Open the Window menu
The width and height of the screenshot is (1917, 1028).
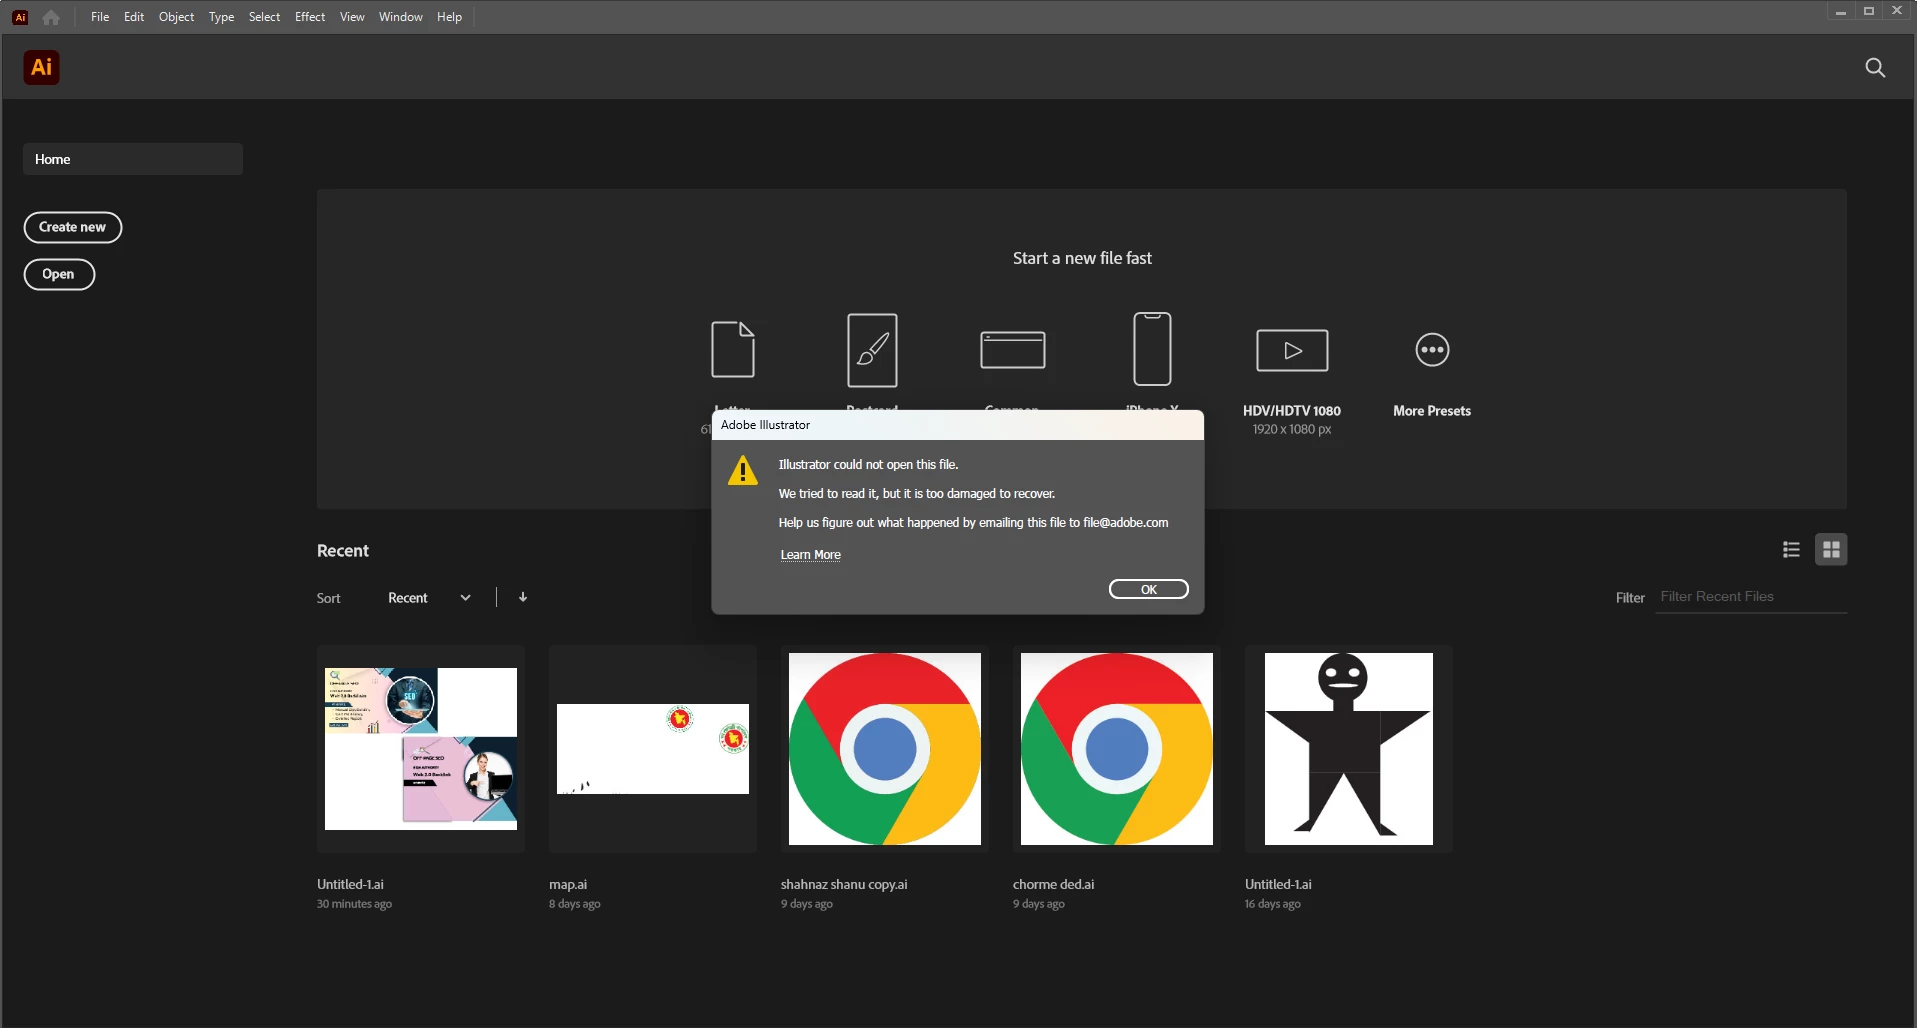[x=400, y=17]
